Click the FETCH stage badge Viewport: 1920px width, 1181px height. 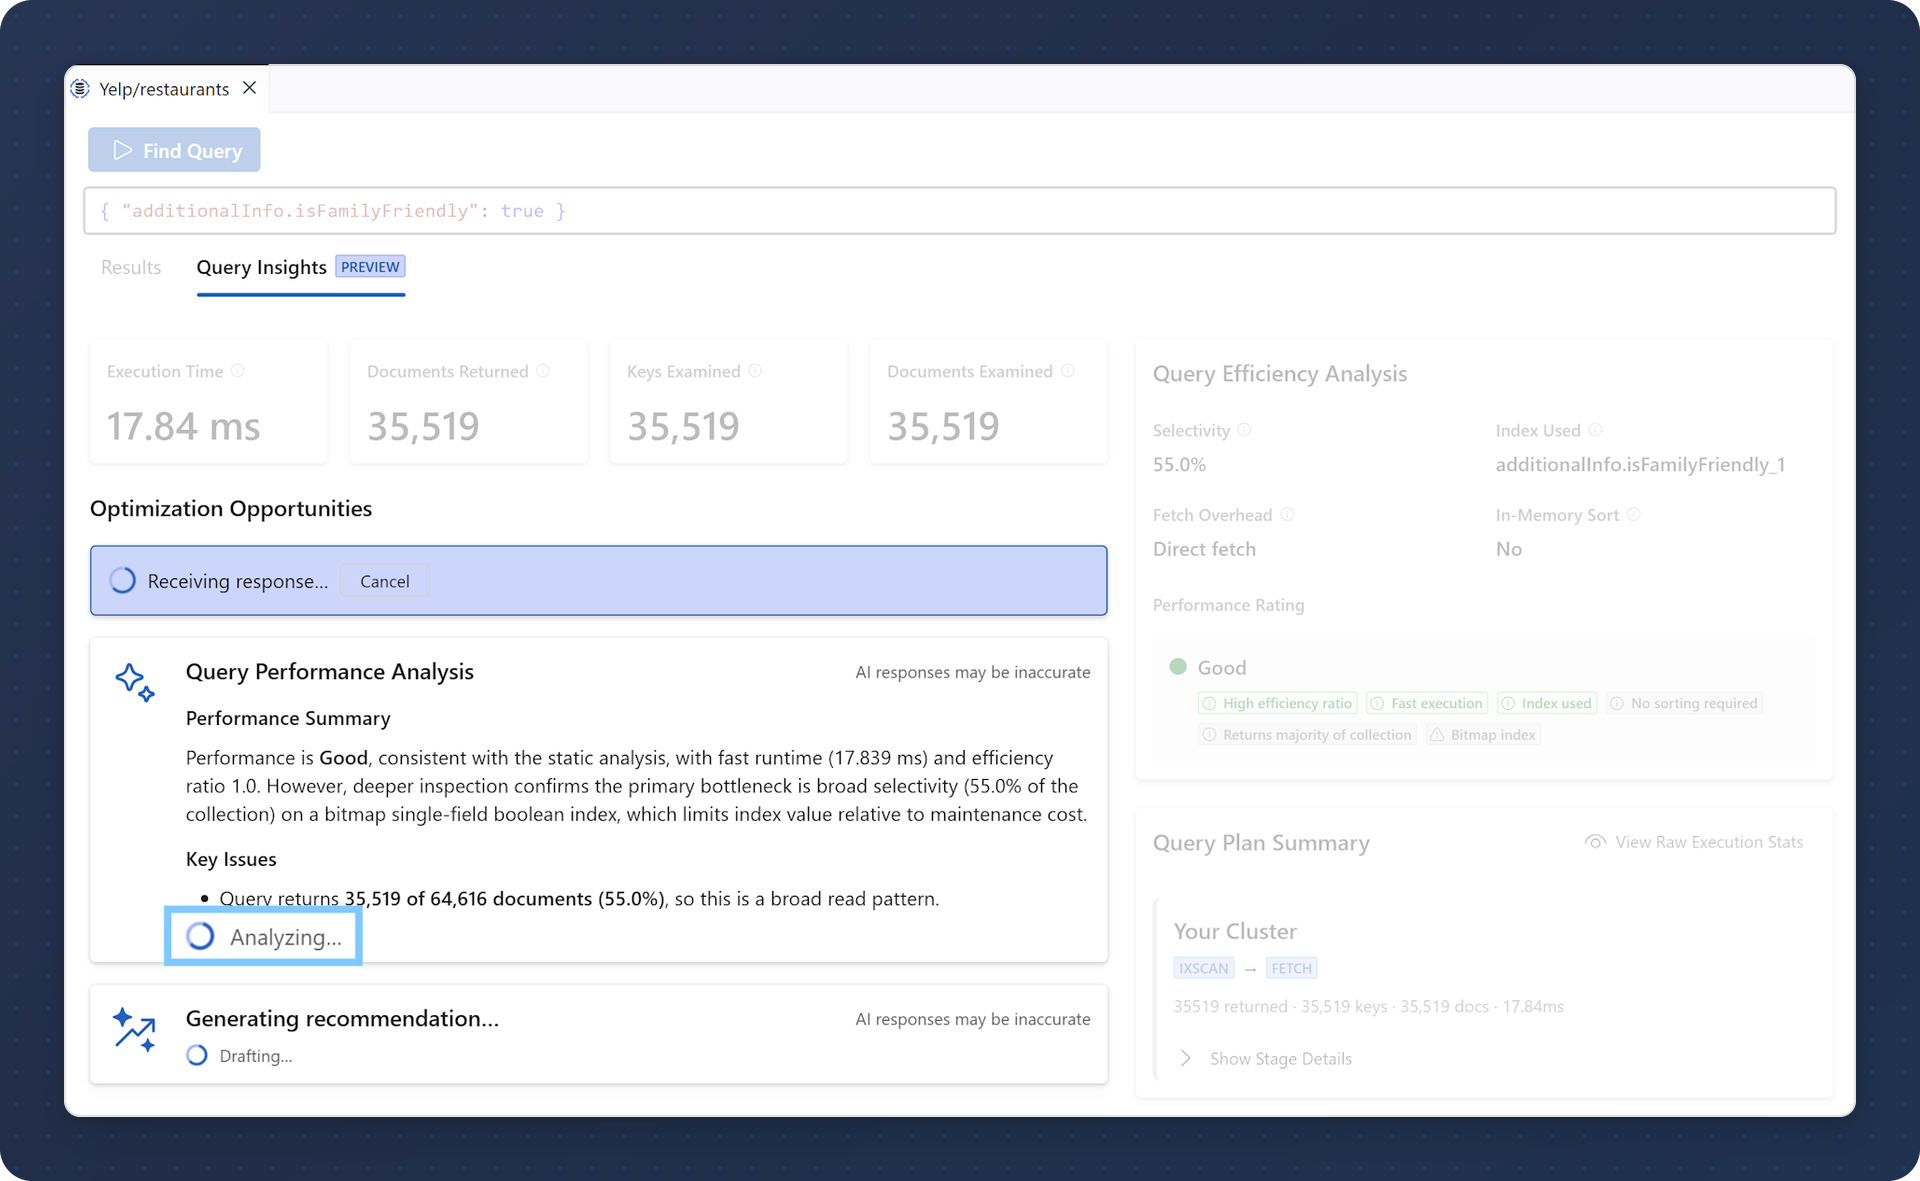tap(1292, 968)
